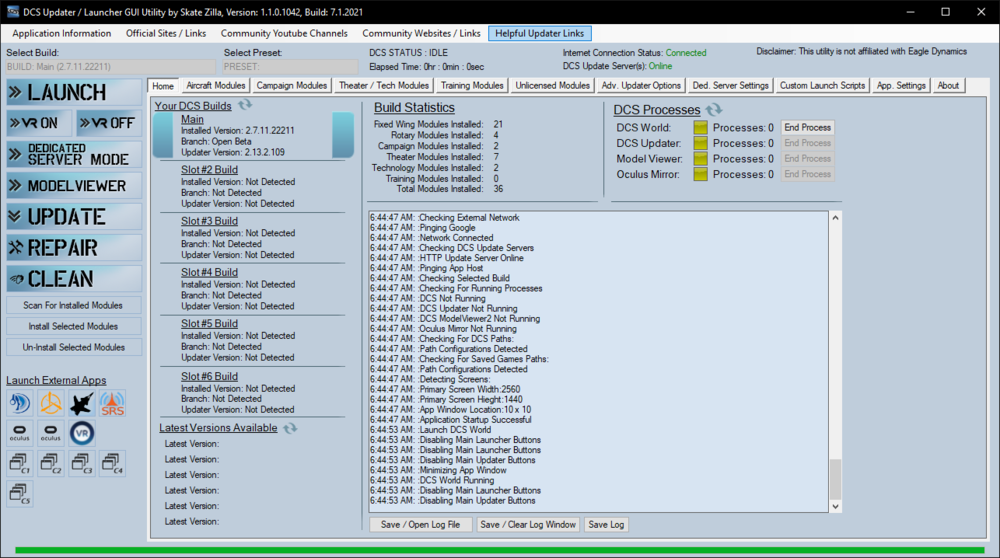Select the Slot #2 Build link

point(209,170)
